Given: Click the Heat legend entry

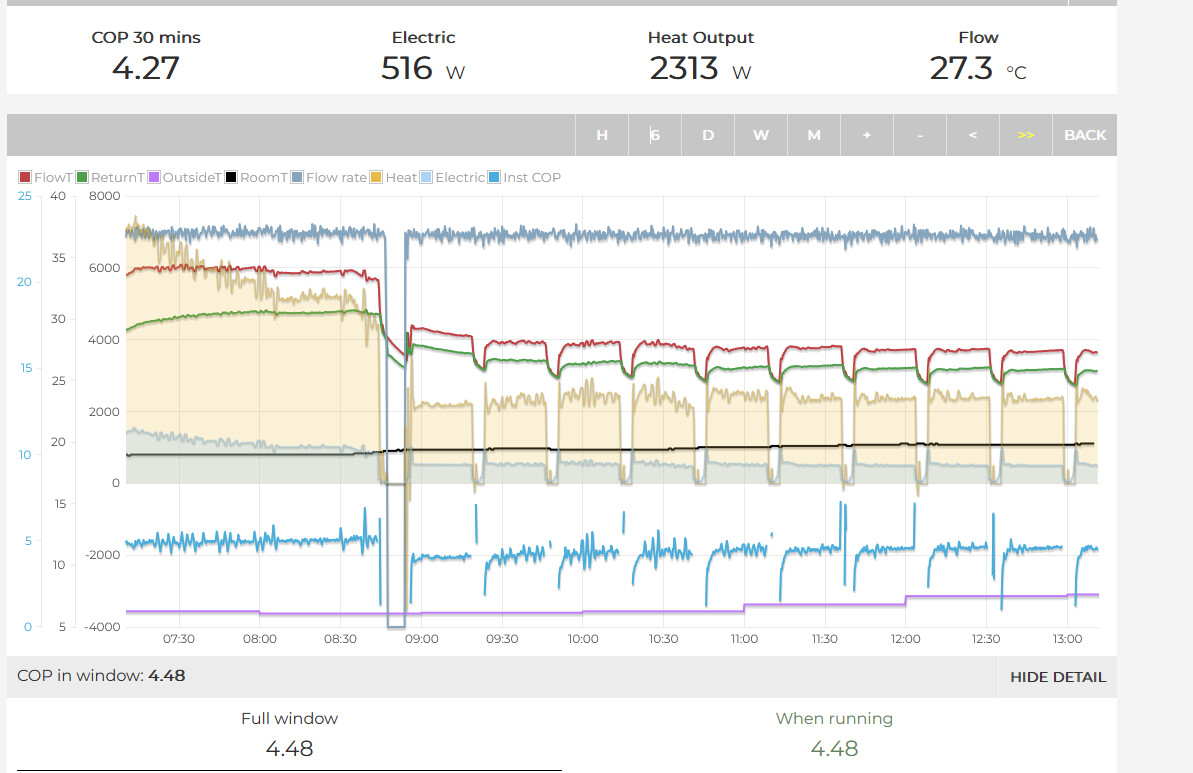Looking at the screenshot, I should 394,178.
